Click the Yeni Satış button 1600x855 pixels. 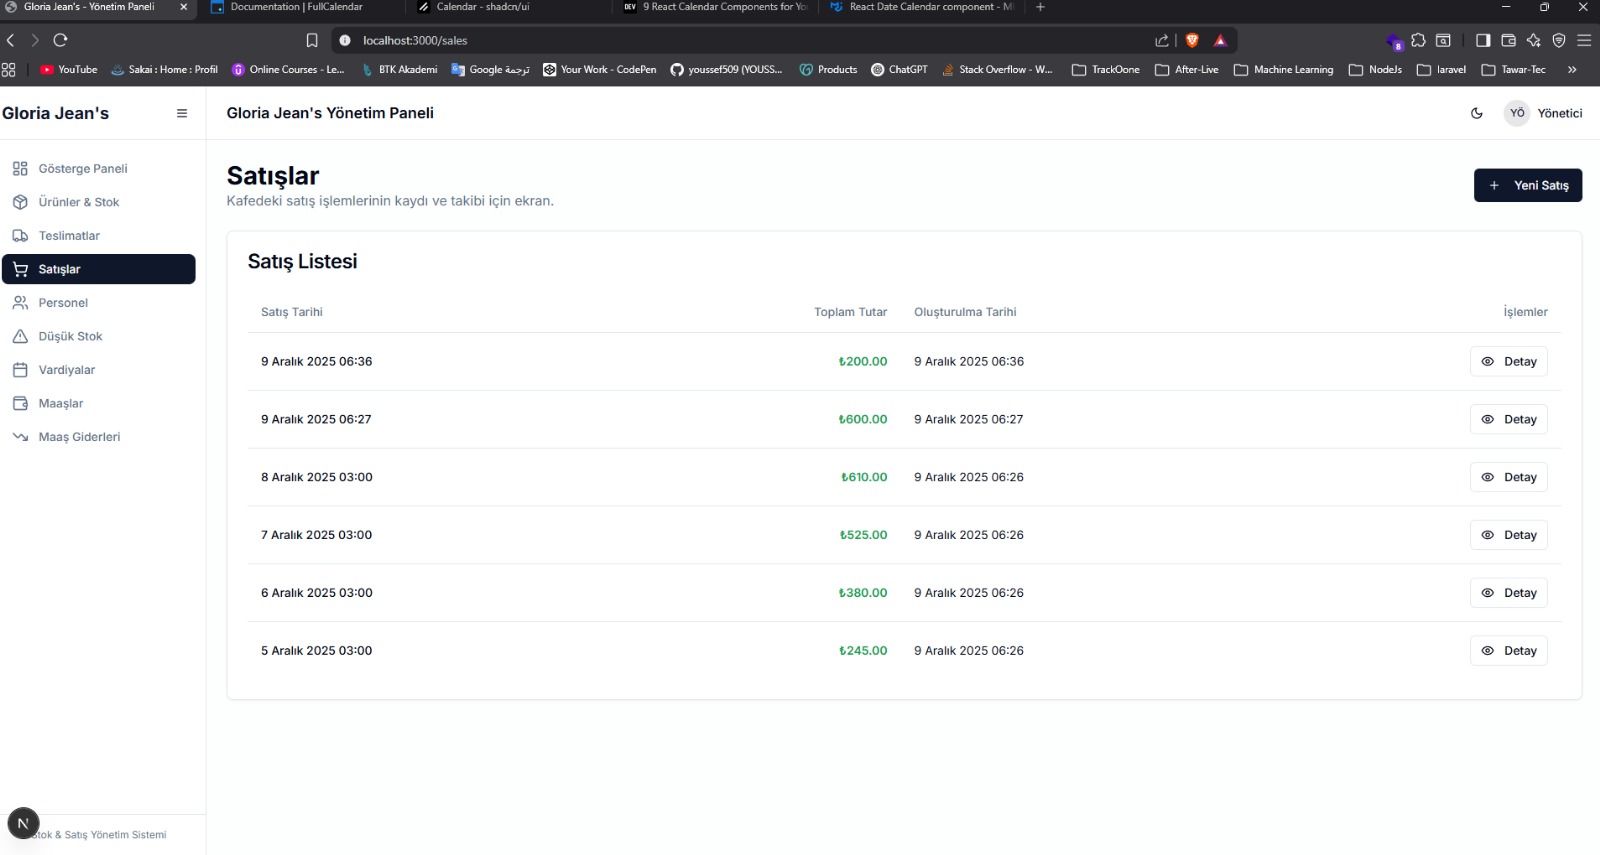1528,185
